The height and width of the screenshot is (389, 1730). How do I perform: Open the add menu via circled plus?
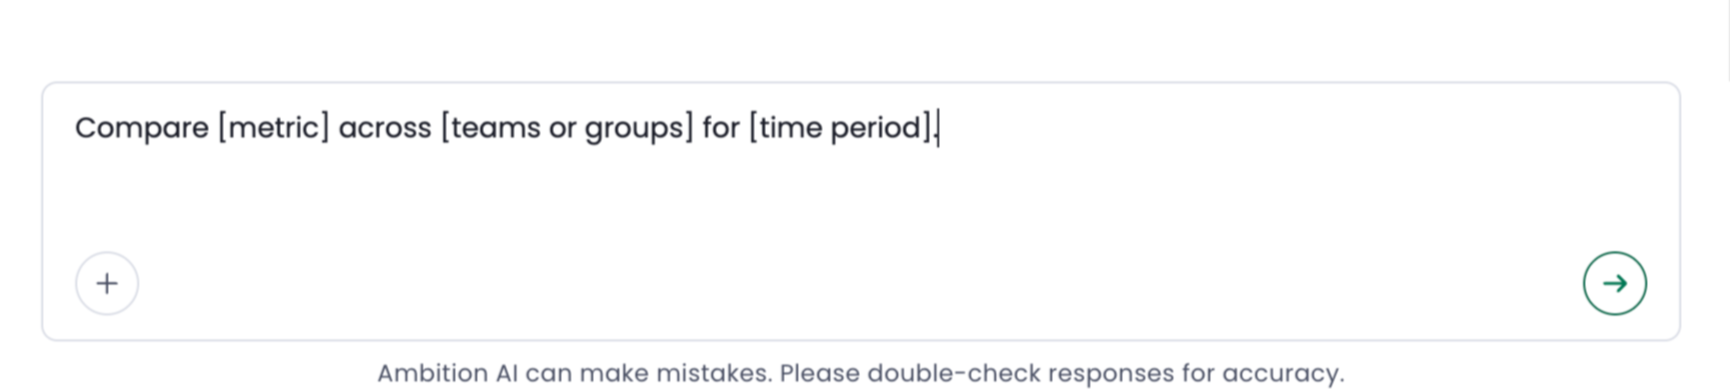point(107,283)
